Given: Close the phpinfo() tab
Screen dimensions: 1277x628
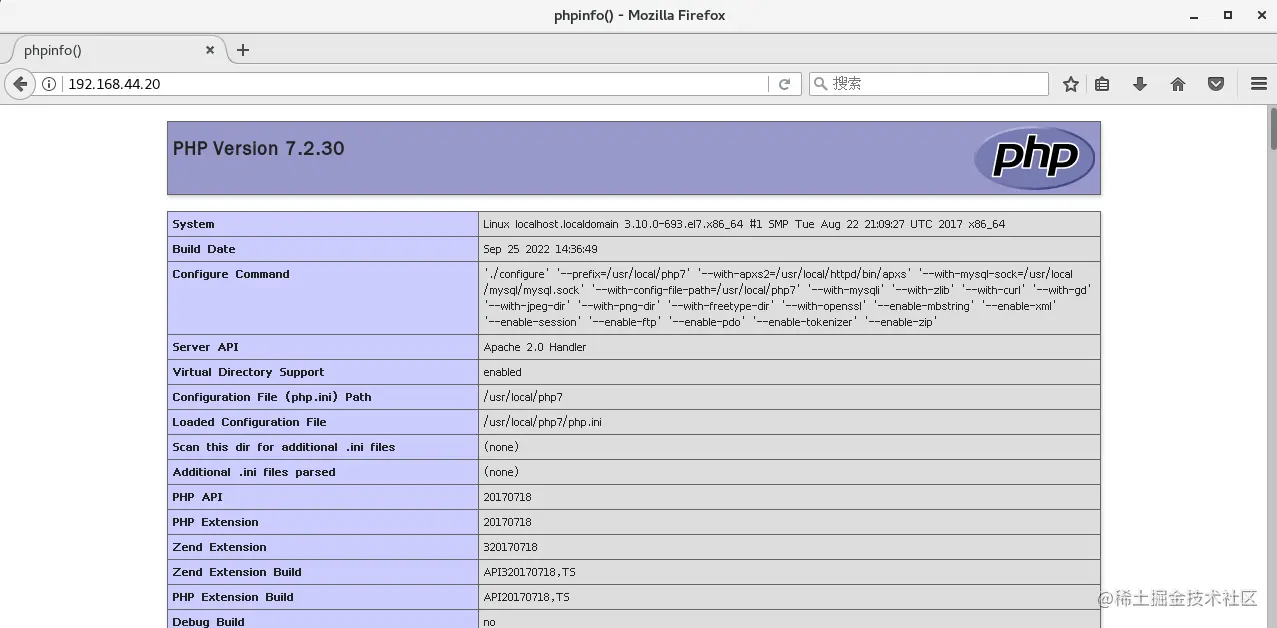Looking at the screenshot, I should (x=210, y=50).
